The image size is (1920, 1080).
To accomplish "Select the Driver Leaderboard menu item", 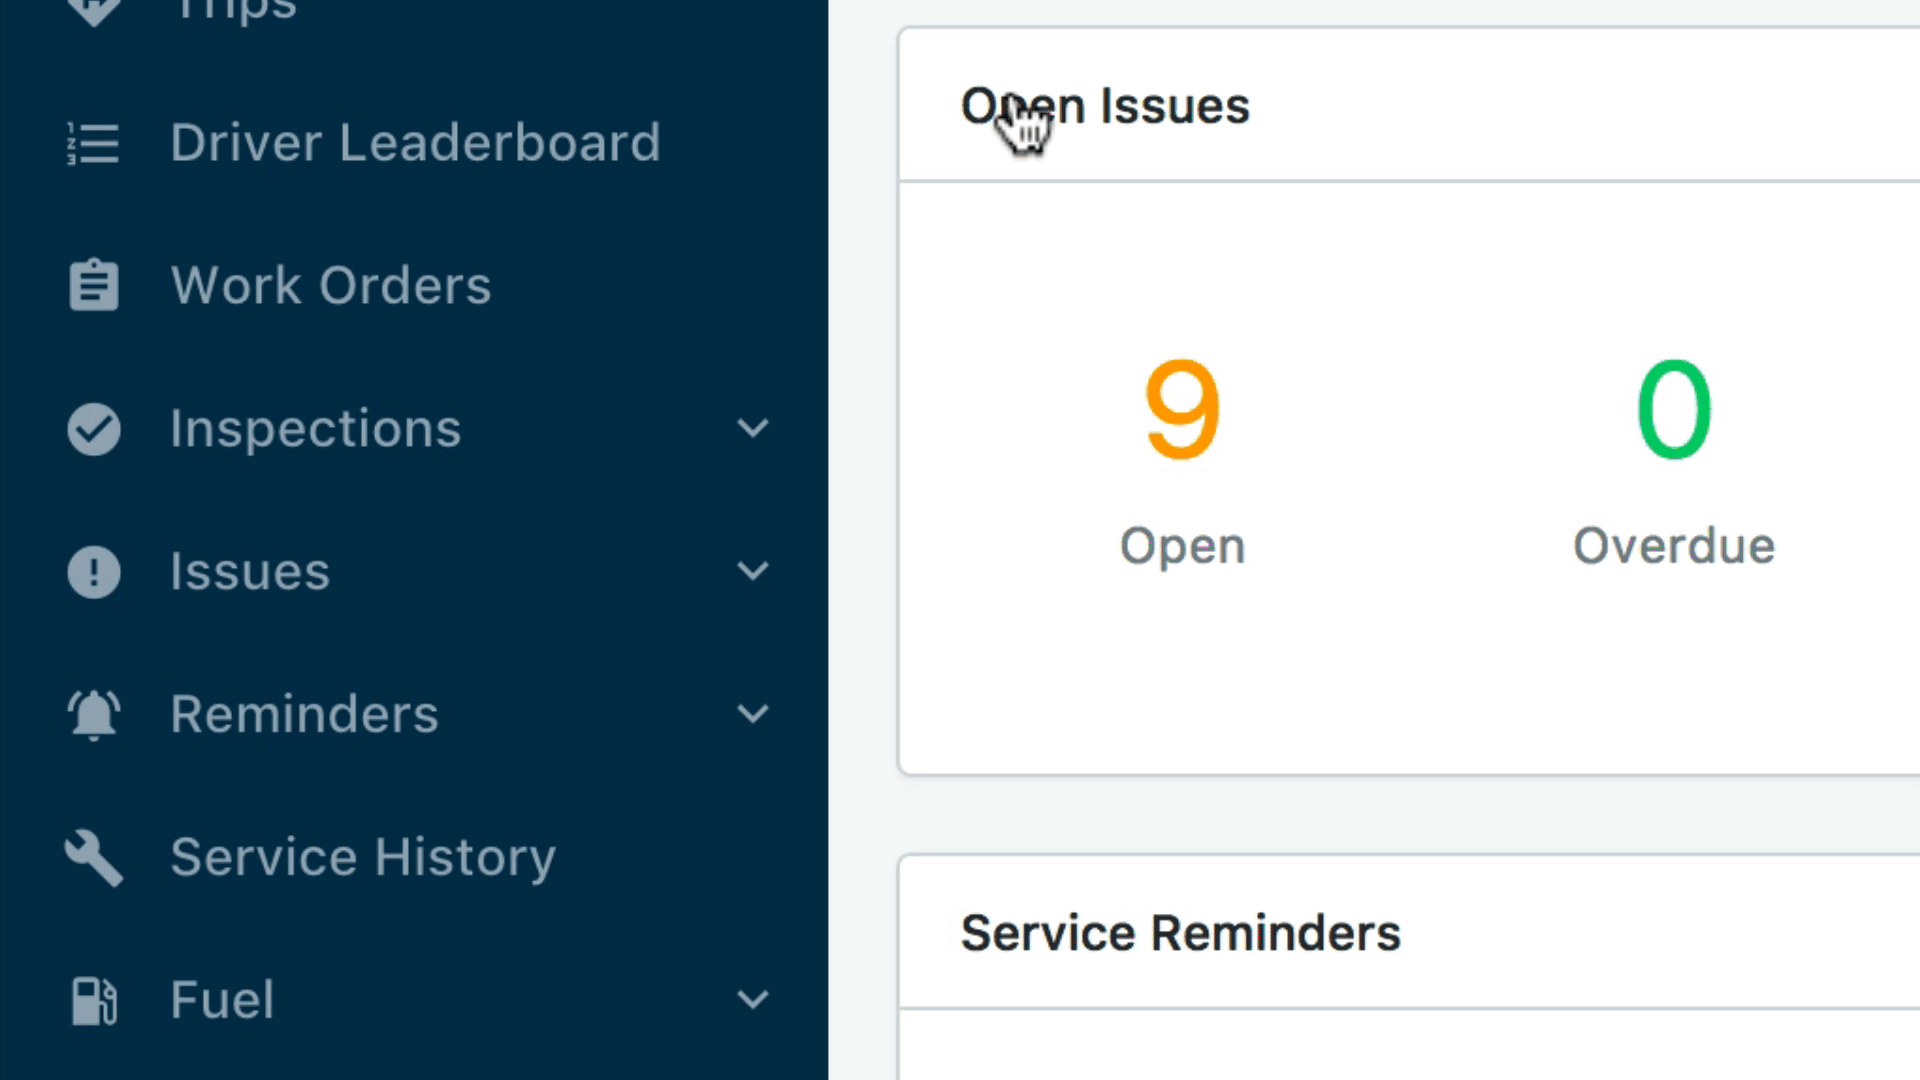I will (x=415, y=142).
